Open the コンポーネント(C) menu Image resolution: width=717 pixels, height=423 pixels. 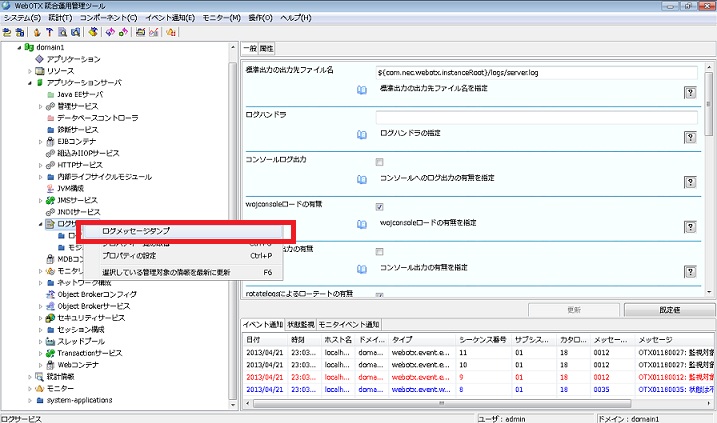[x=108, y=18]
